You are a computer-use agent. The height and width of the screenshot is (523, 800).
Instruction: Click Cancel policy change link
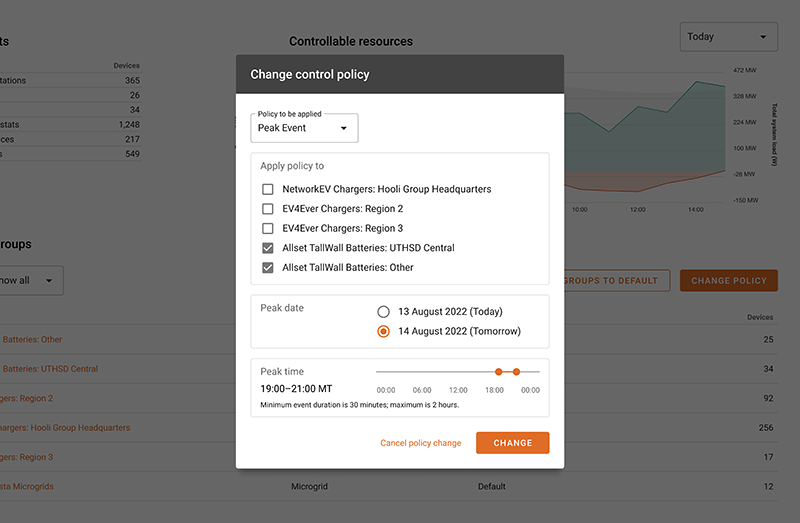[421, 443]
